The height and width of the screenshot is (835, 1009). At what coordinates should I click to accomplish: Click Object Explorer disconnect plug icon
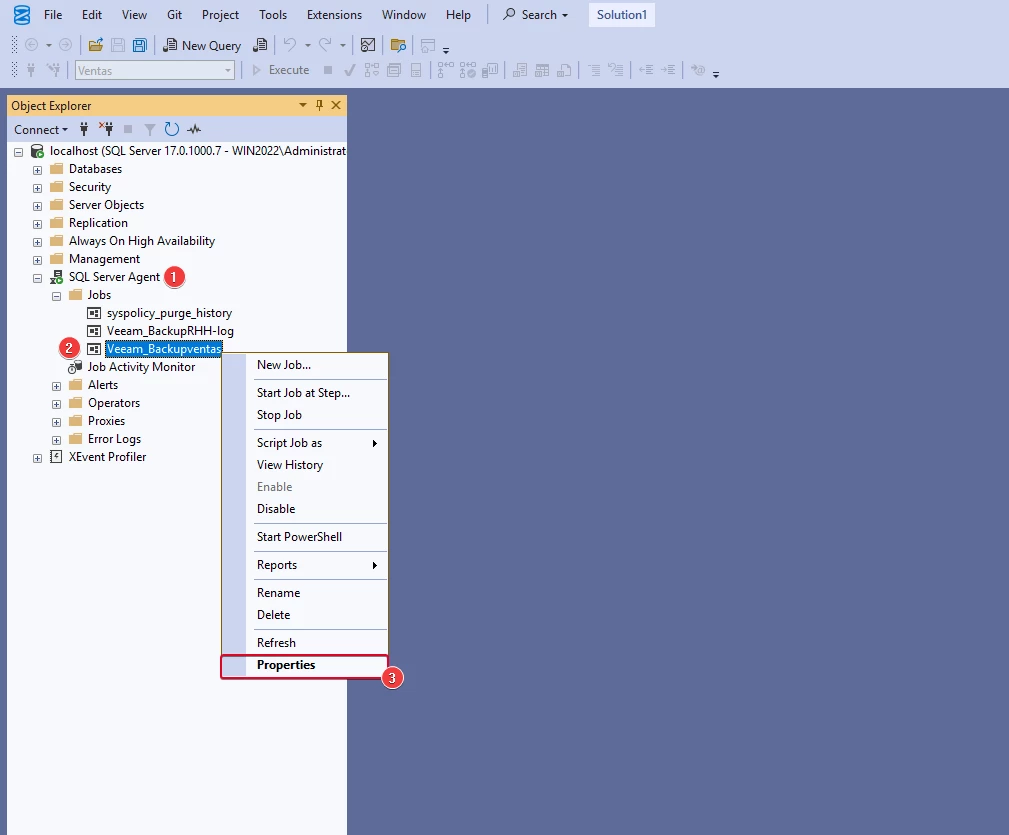pos(106,129)
